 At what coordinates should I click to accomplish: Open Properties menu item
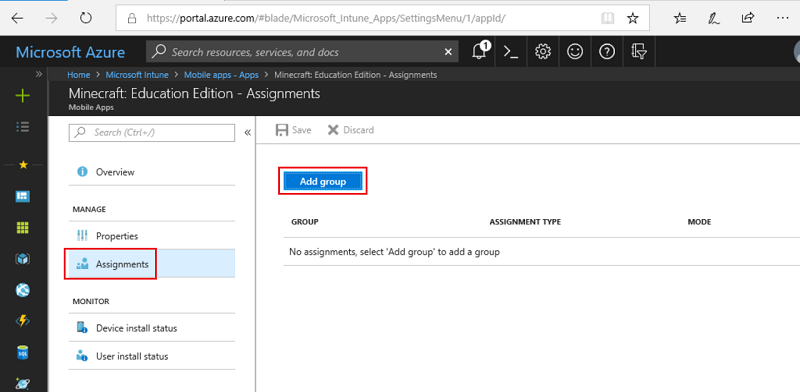[x=152, y=236]
